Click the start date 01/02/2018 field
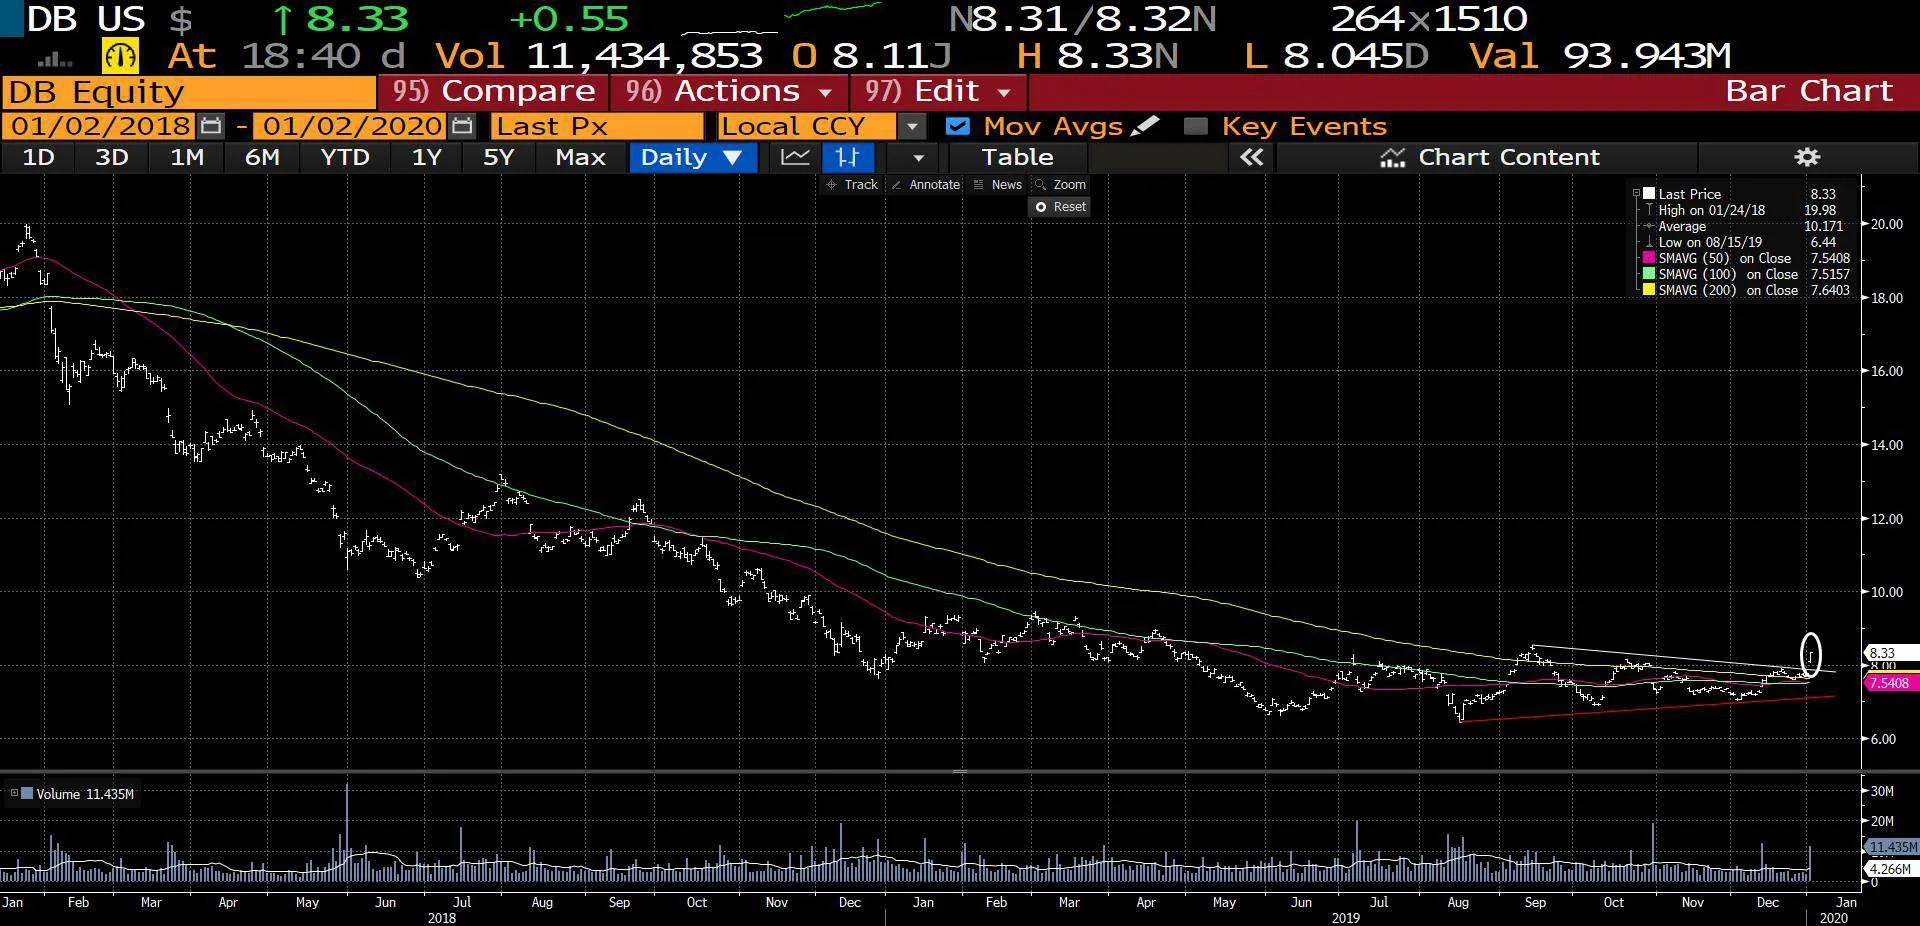Viewport: 1920px width, 926px height. pyautogui.click(x=99, y=126)
